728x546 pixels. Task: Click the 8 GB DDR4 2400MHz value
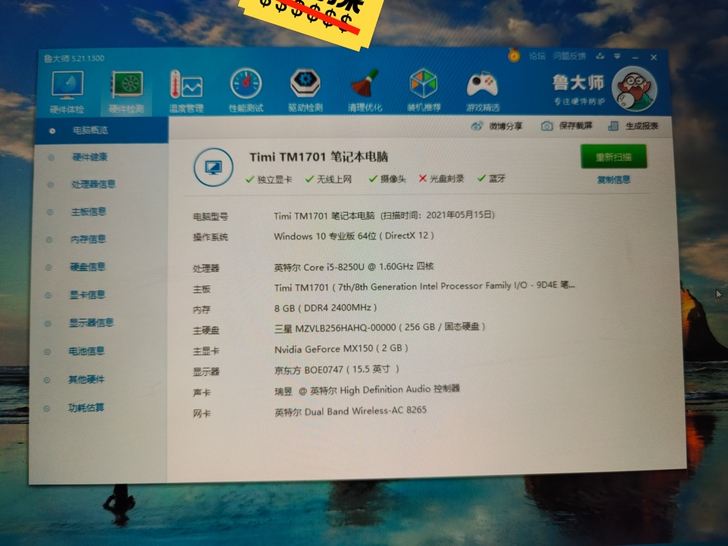coord(325,308)
